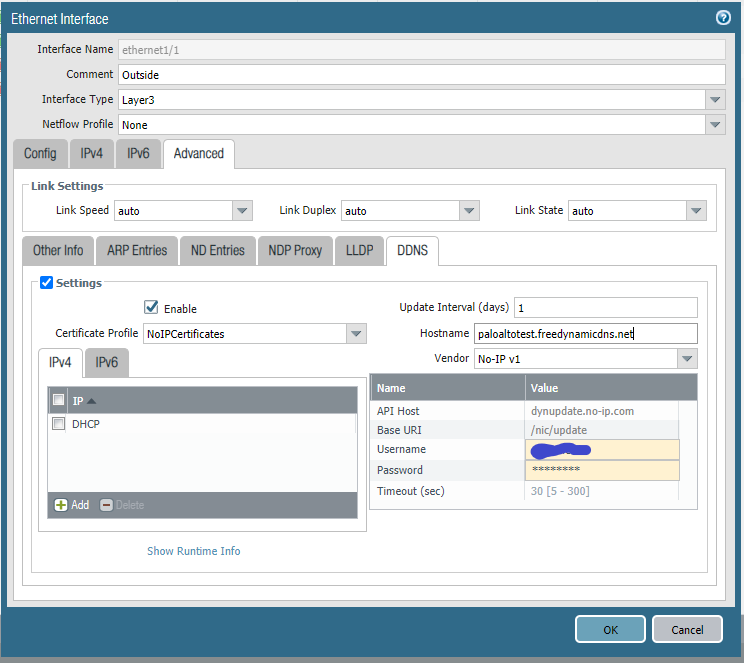Viewport: 744px width, 663px height.
Task: Select the DHCP row checkbox
Action: click(59, 424)
